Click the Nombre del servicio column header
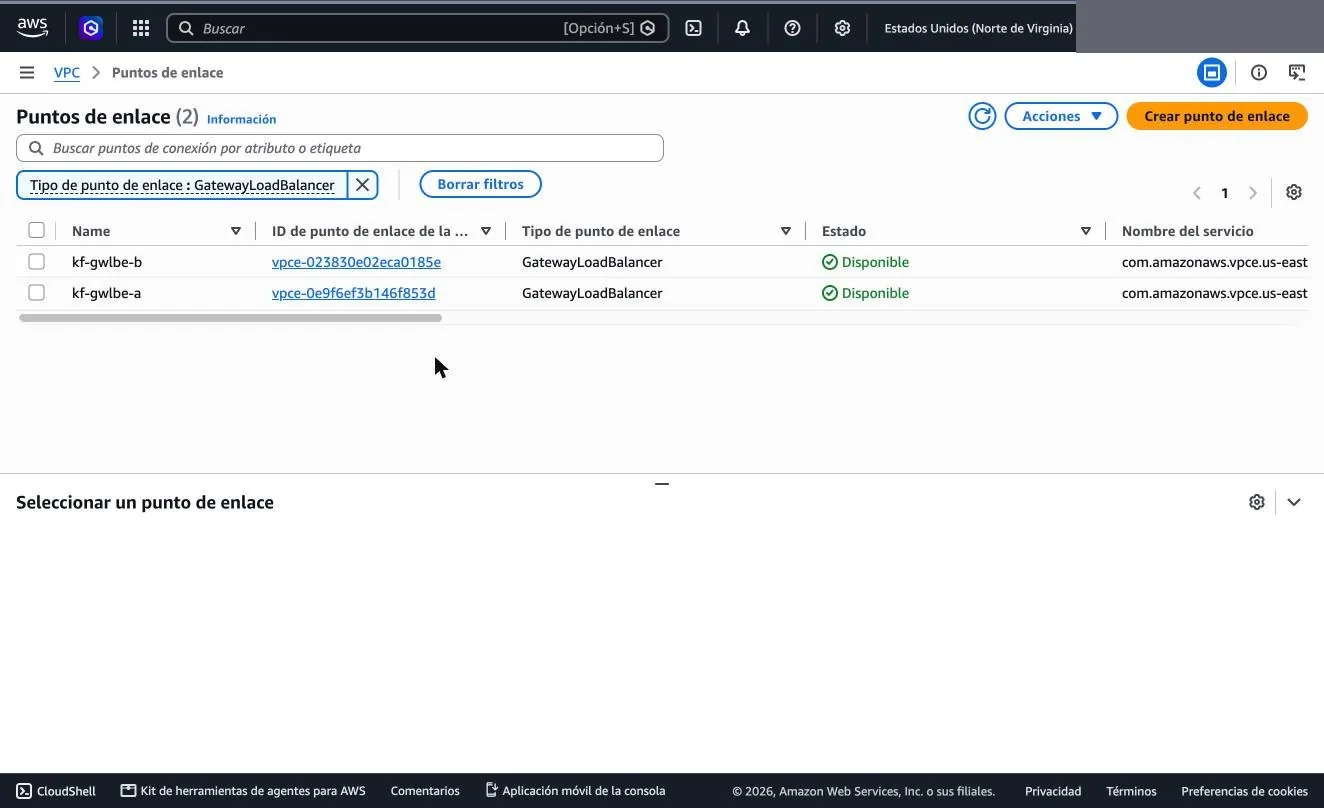This screenshot has height=808, width=1324. tap(1187, 231)
